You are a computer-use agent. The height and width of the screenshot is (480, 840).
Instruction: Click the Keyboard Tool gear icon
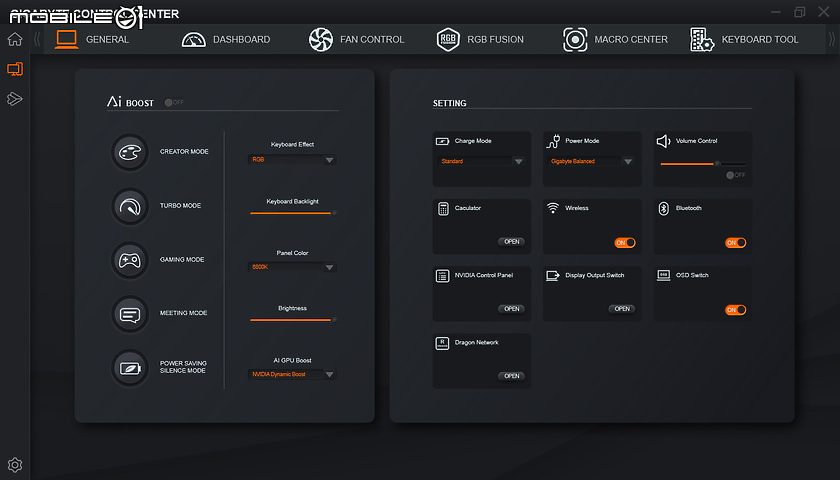tap(702, 40)
